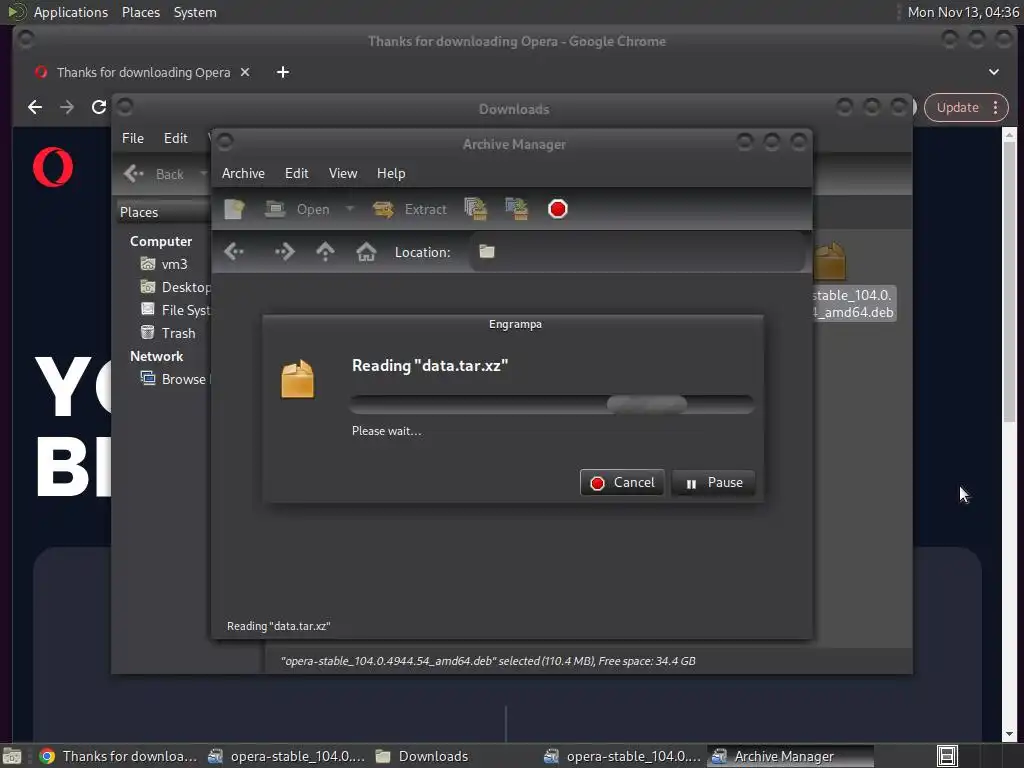The width and height of the screenshot is (1024, 768).
Task: Open the Places menu in top panel
Action: [140, 12]
